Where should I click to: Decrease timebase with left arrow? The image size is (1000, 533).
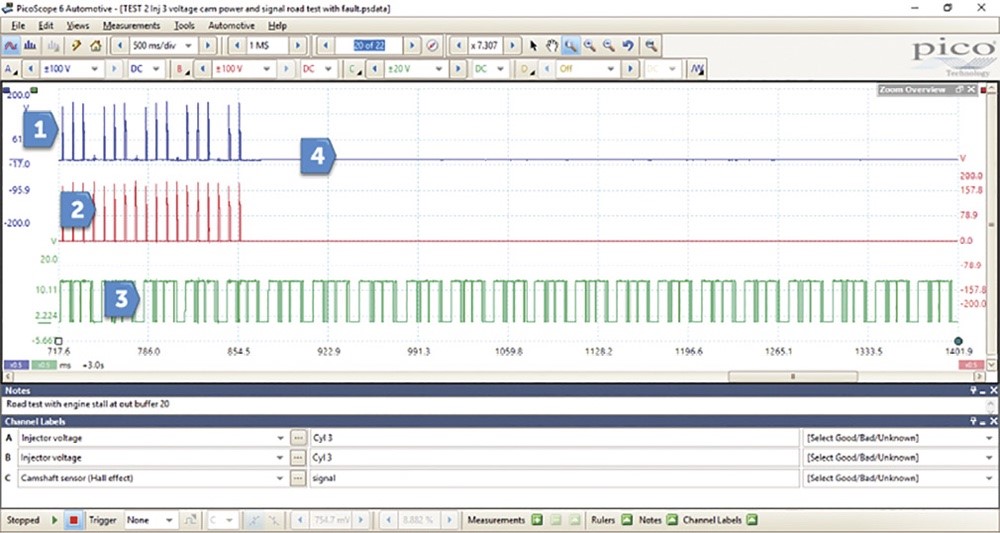pos(119,46)
